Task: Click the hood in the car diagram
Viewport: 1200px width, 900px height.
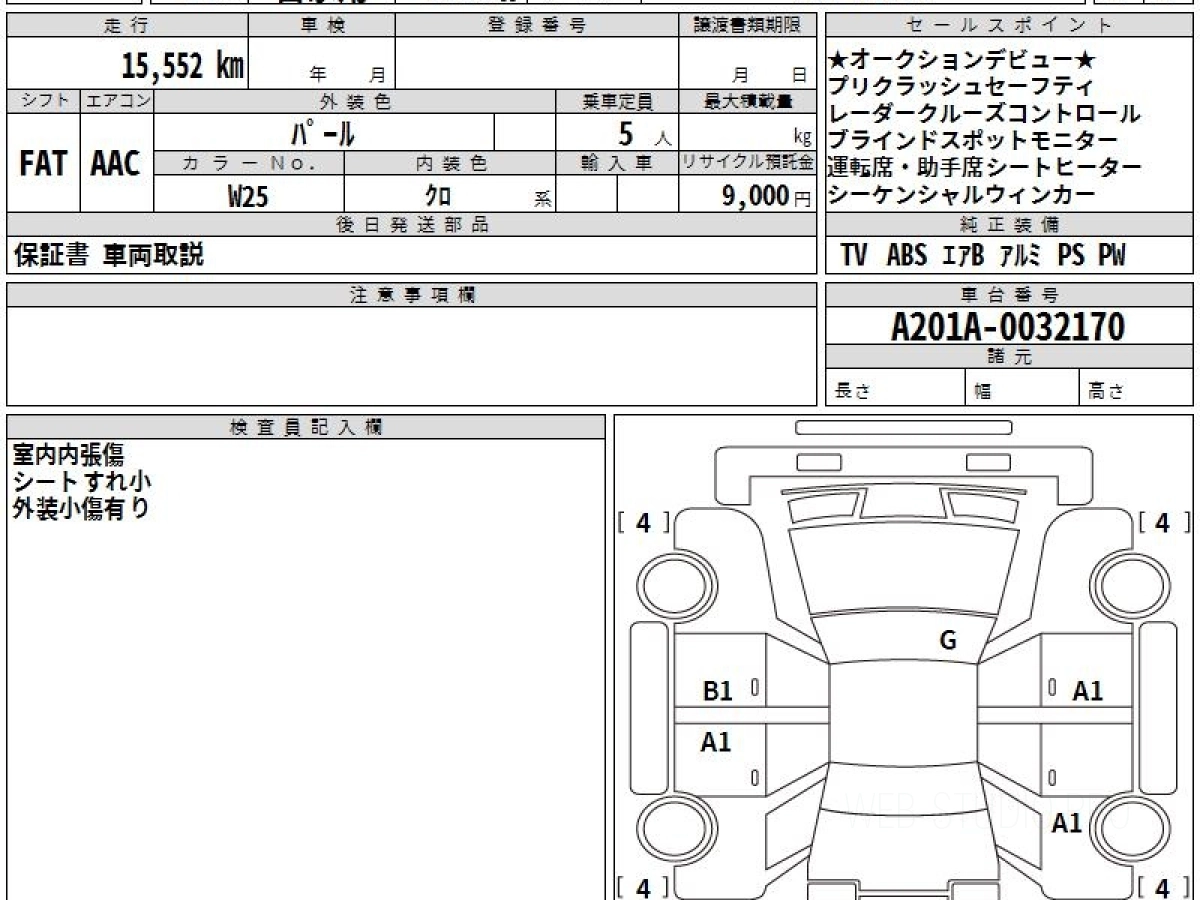Action: 903,570
